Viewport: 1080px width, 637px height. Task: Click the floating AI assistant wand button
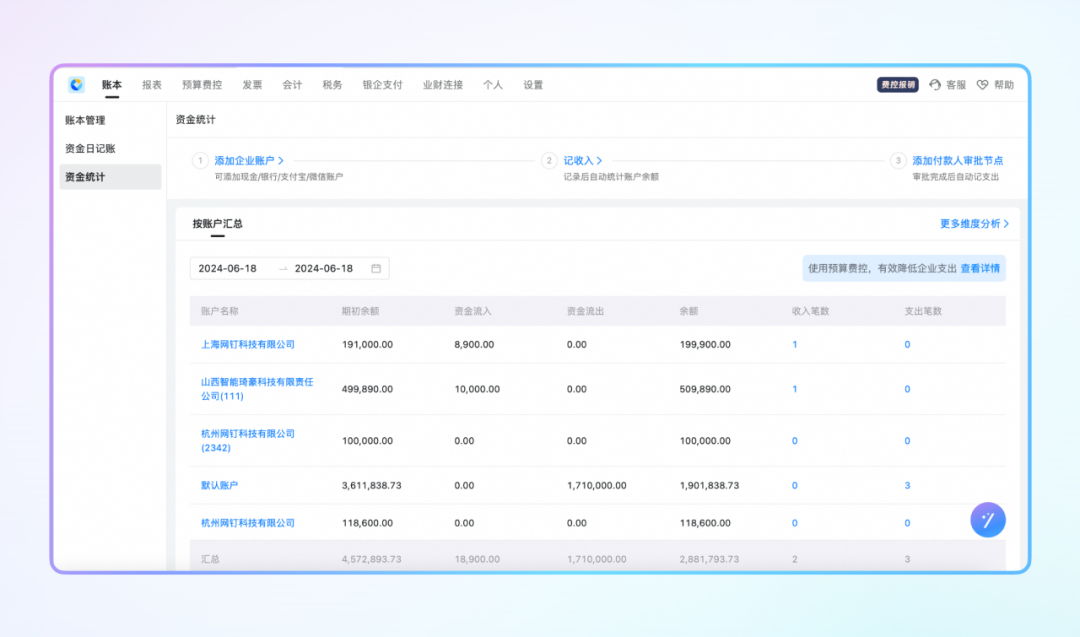coord(988,519)
